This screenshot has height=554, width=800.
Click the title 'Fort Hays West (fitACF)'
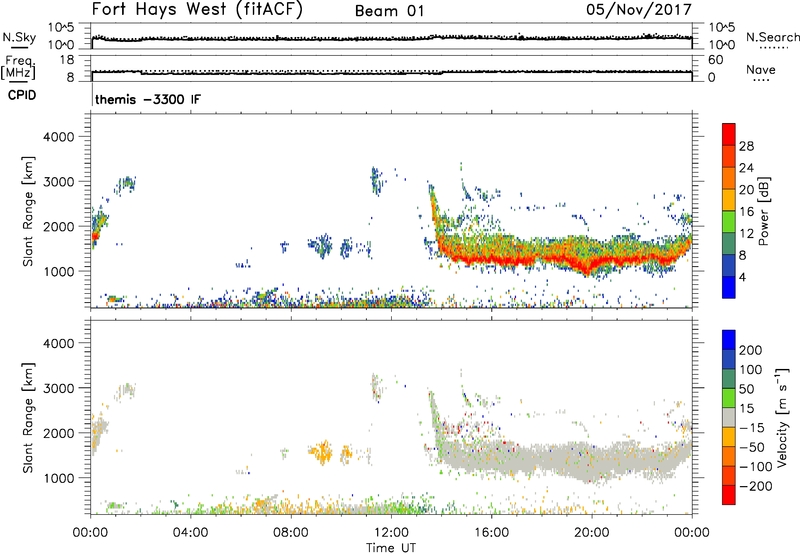pyautogui.click(x=197, y=10)
